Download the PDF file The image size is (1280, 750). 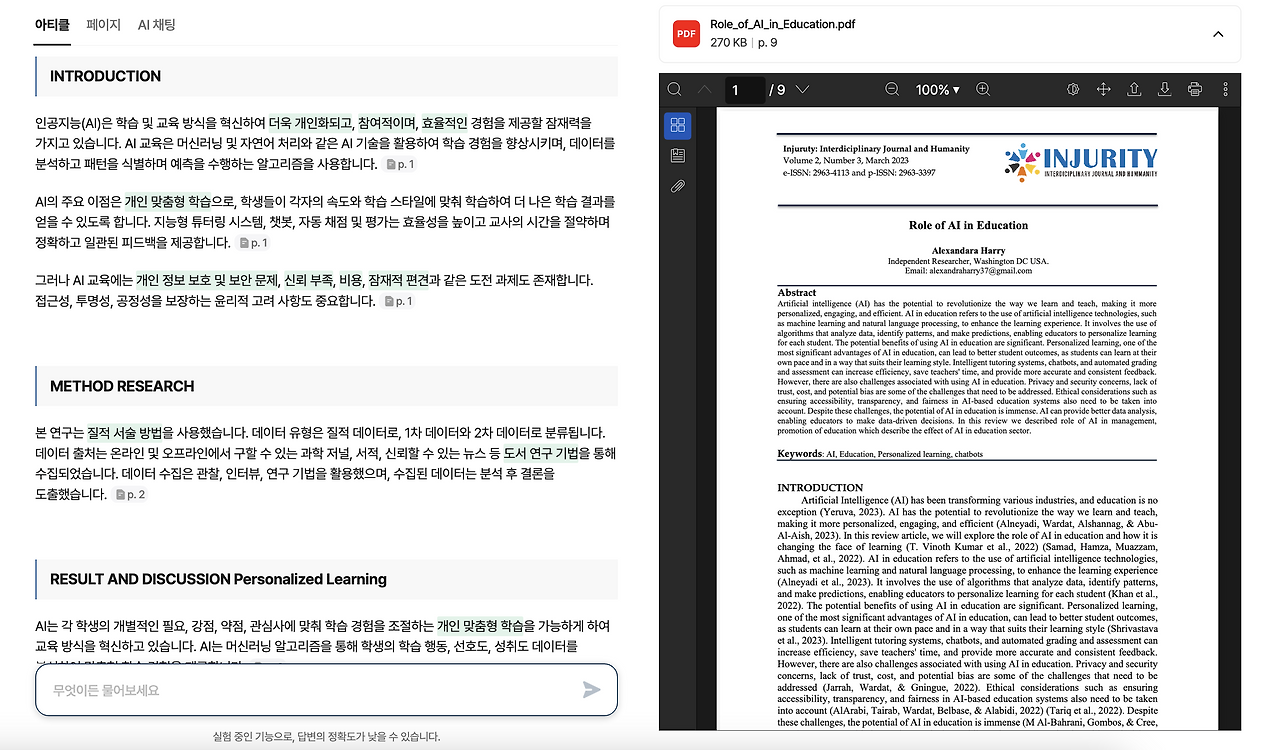tap(1163, 89)
